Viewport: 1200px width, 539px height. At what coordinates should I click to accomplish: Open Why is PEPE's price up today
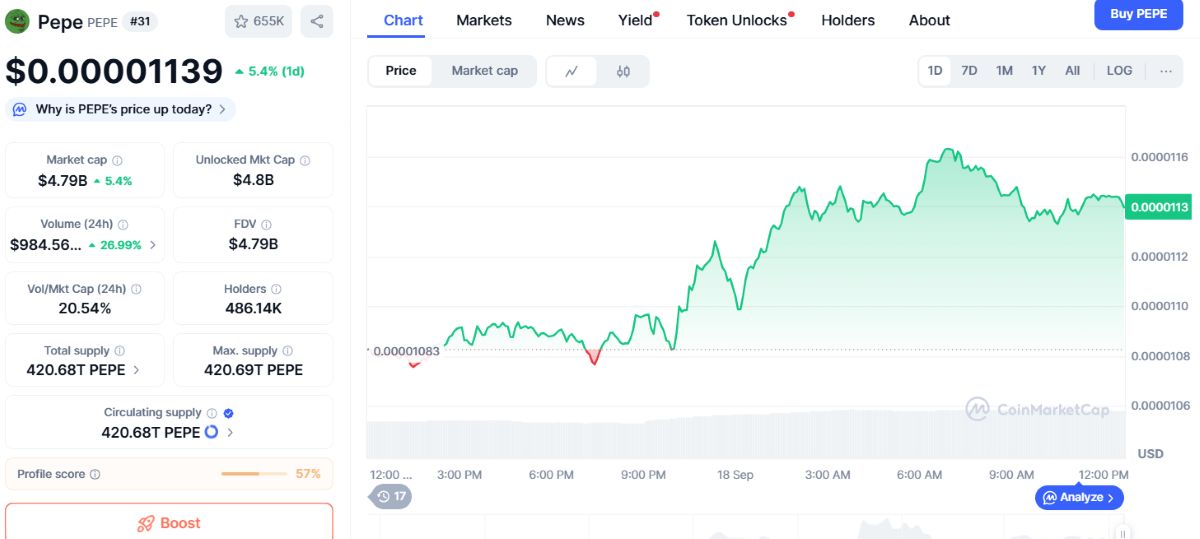click(x=121, y=109)
